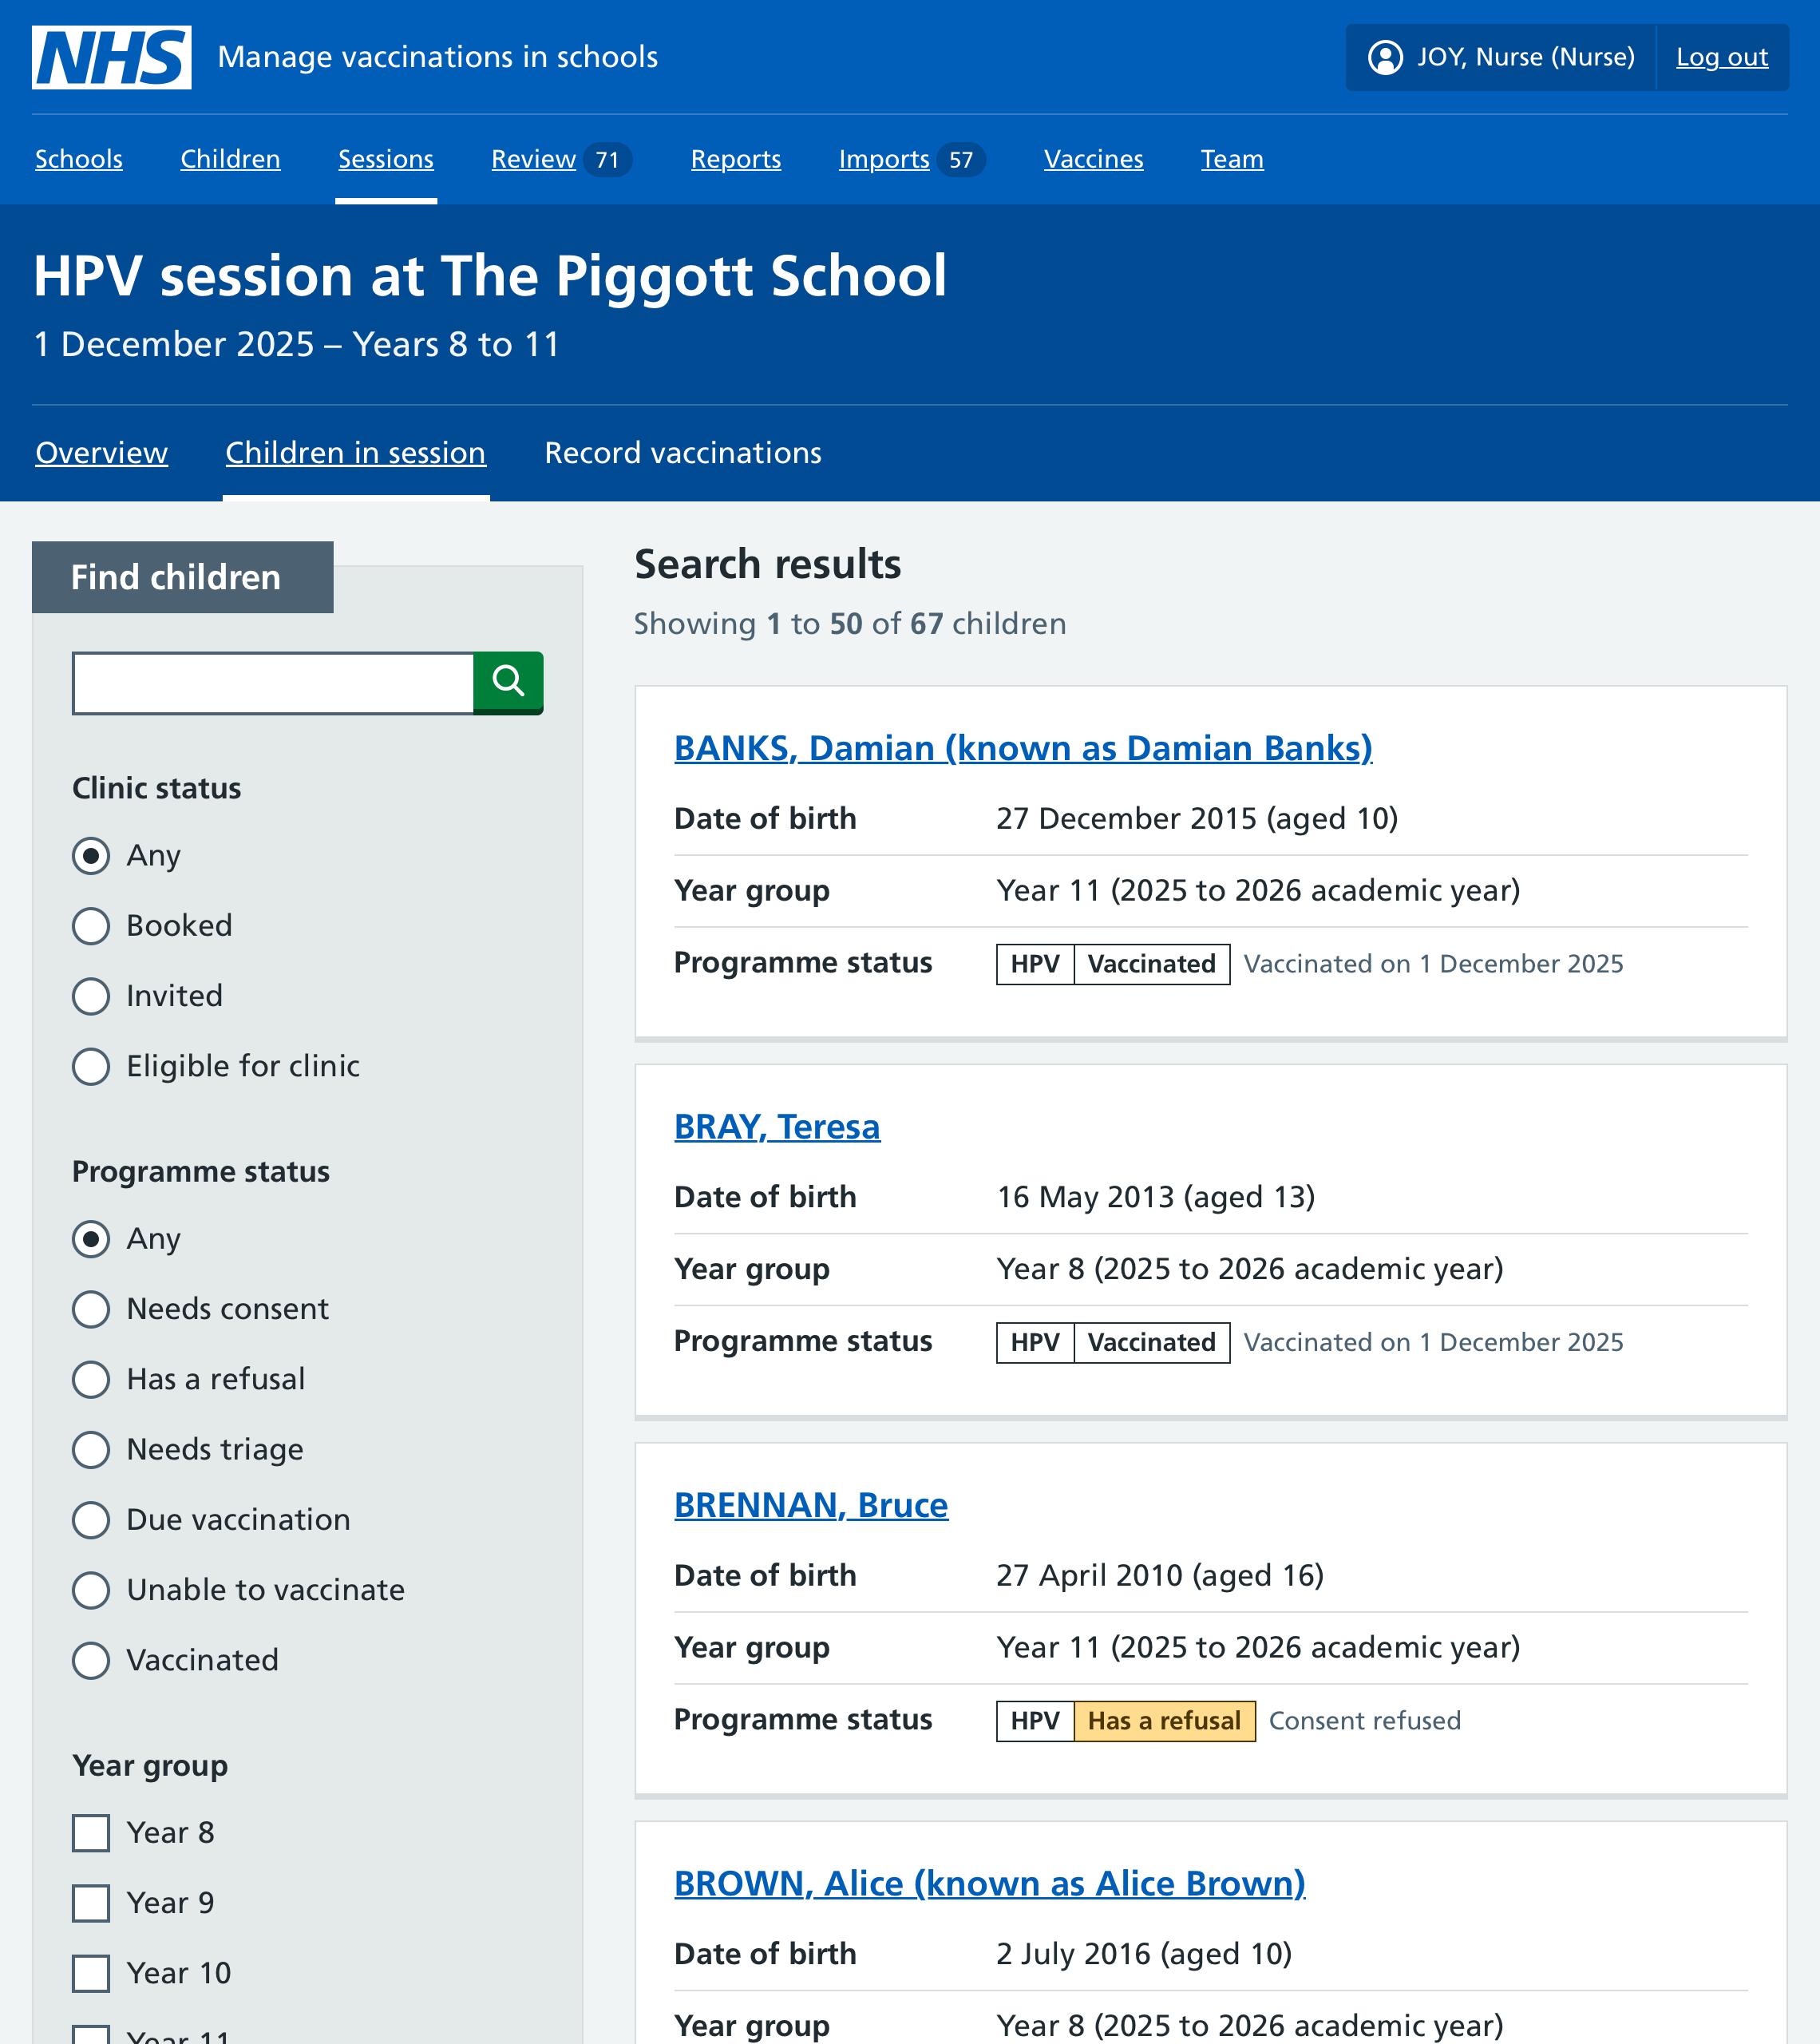This screenshot has width=1820, height=2044.
Task: Switch to Record vaccinations tab
Action: coord(683,452)
